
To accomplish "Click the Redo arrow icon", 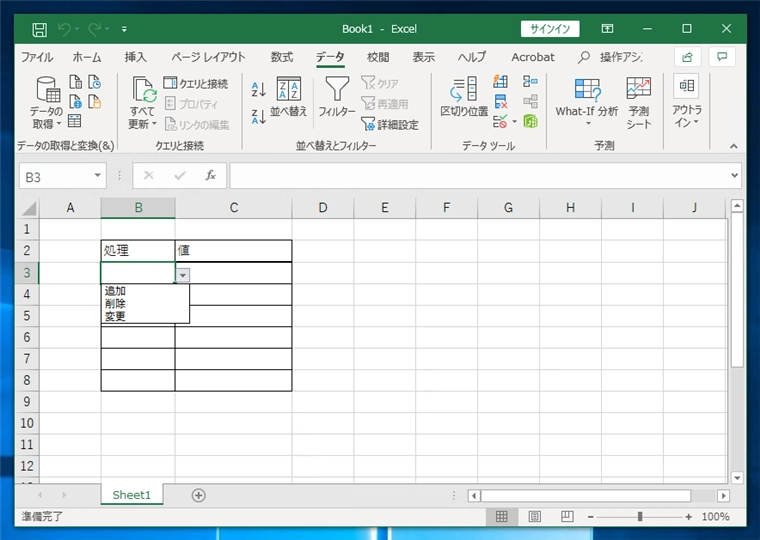I will [x=94, y=29].
